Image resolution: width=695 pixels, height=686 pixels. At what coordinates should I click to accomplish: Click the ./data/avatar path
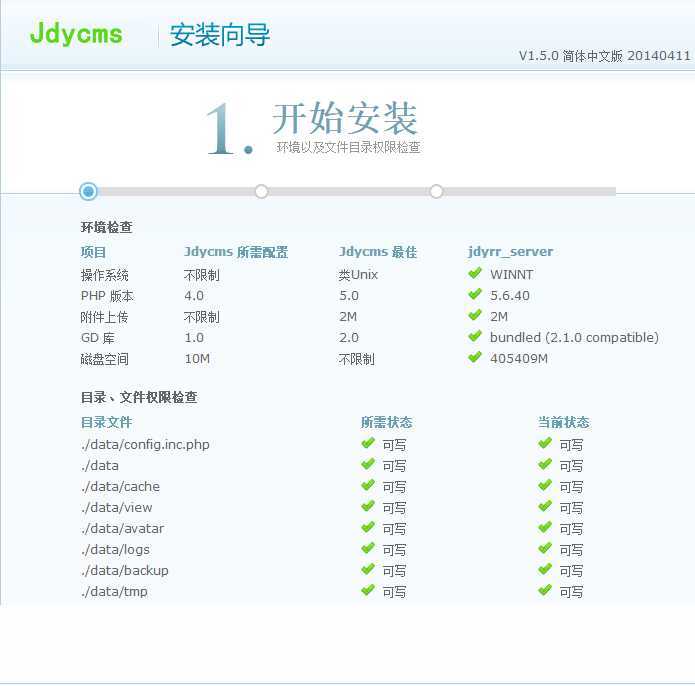click(122, 529)
